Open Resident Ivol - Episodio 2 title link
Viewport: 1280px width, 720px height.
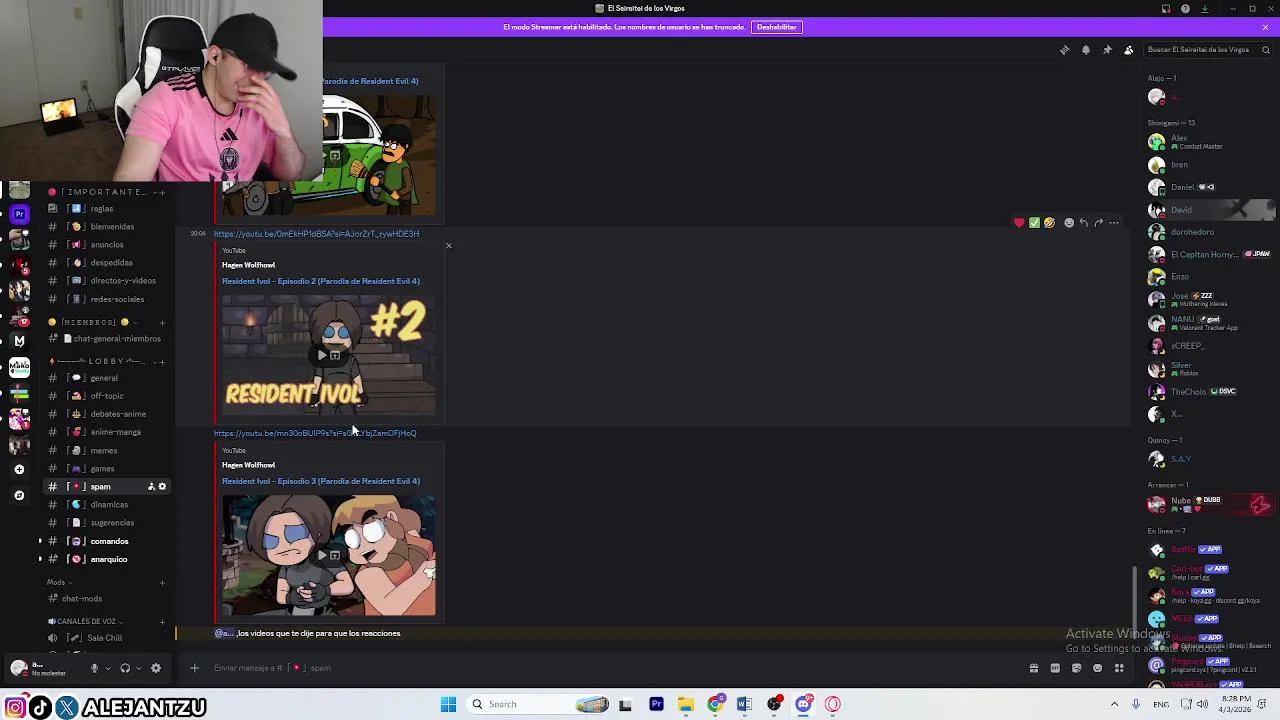(321, 281)
